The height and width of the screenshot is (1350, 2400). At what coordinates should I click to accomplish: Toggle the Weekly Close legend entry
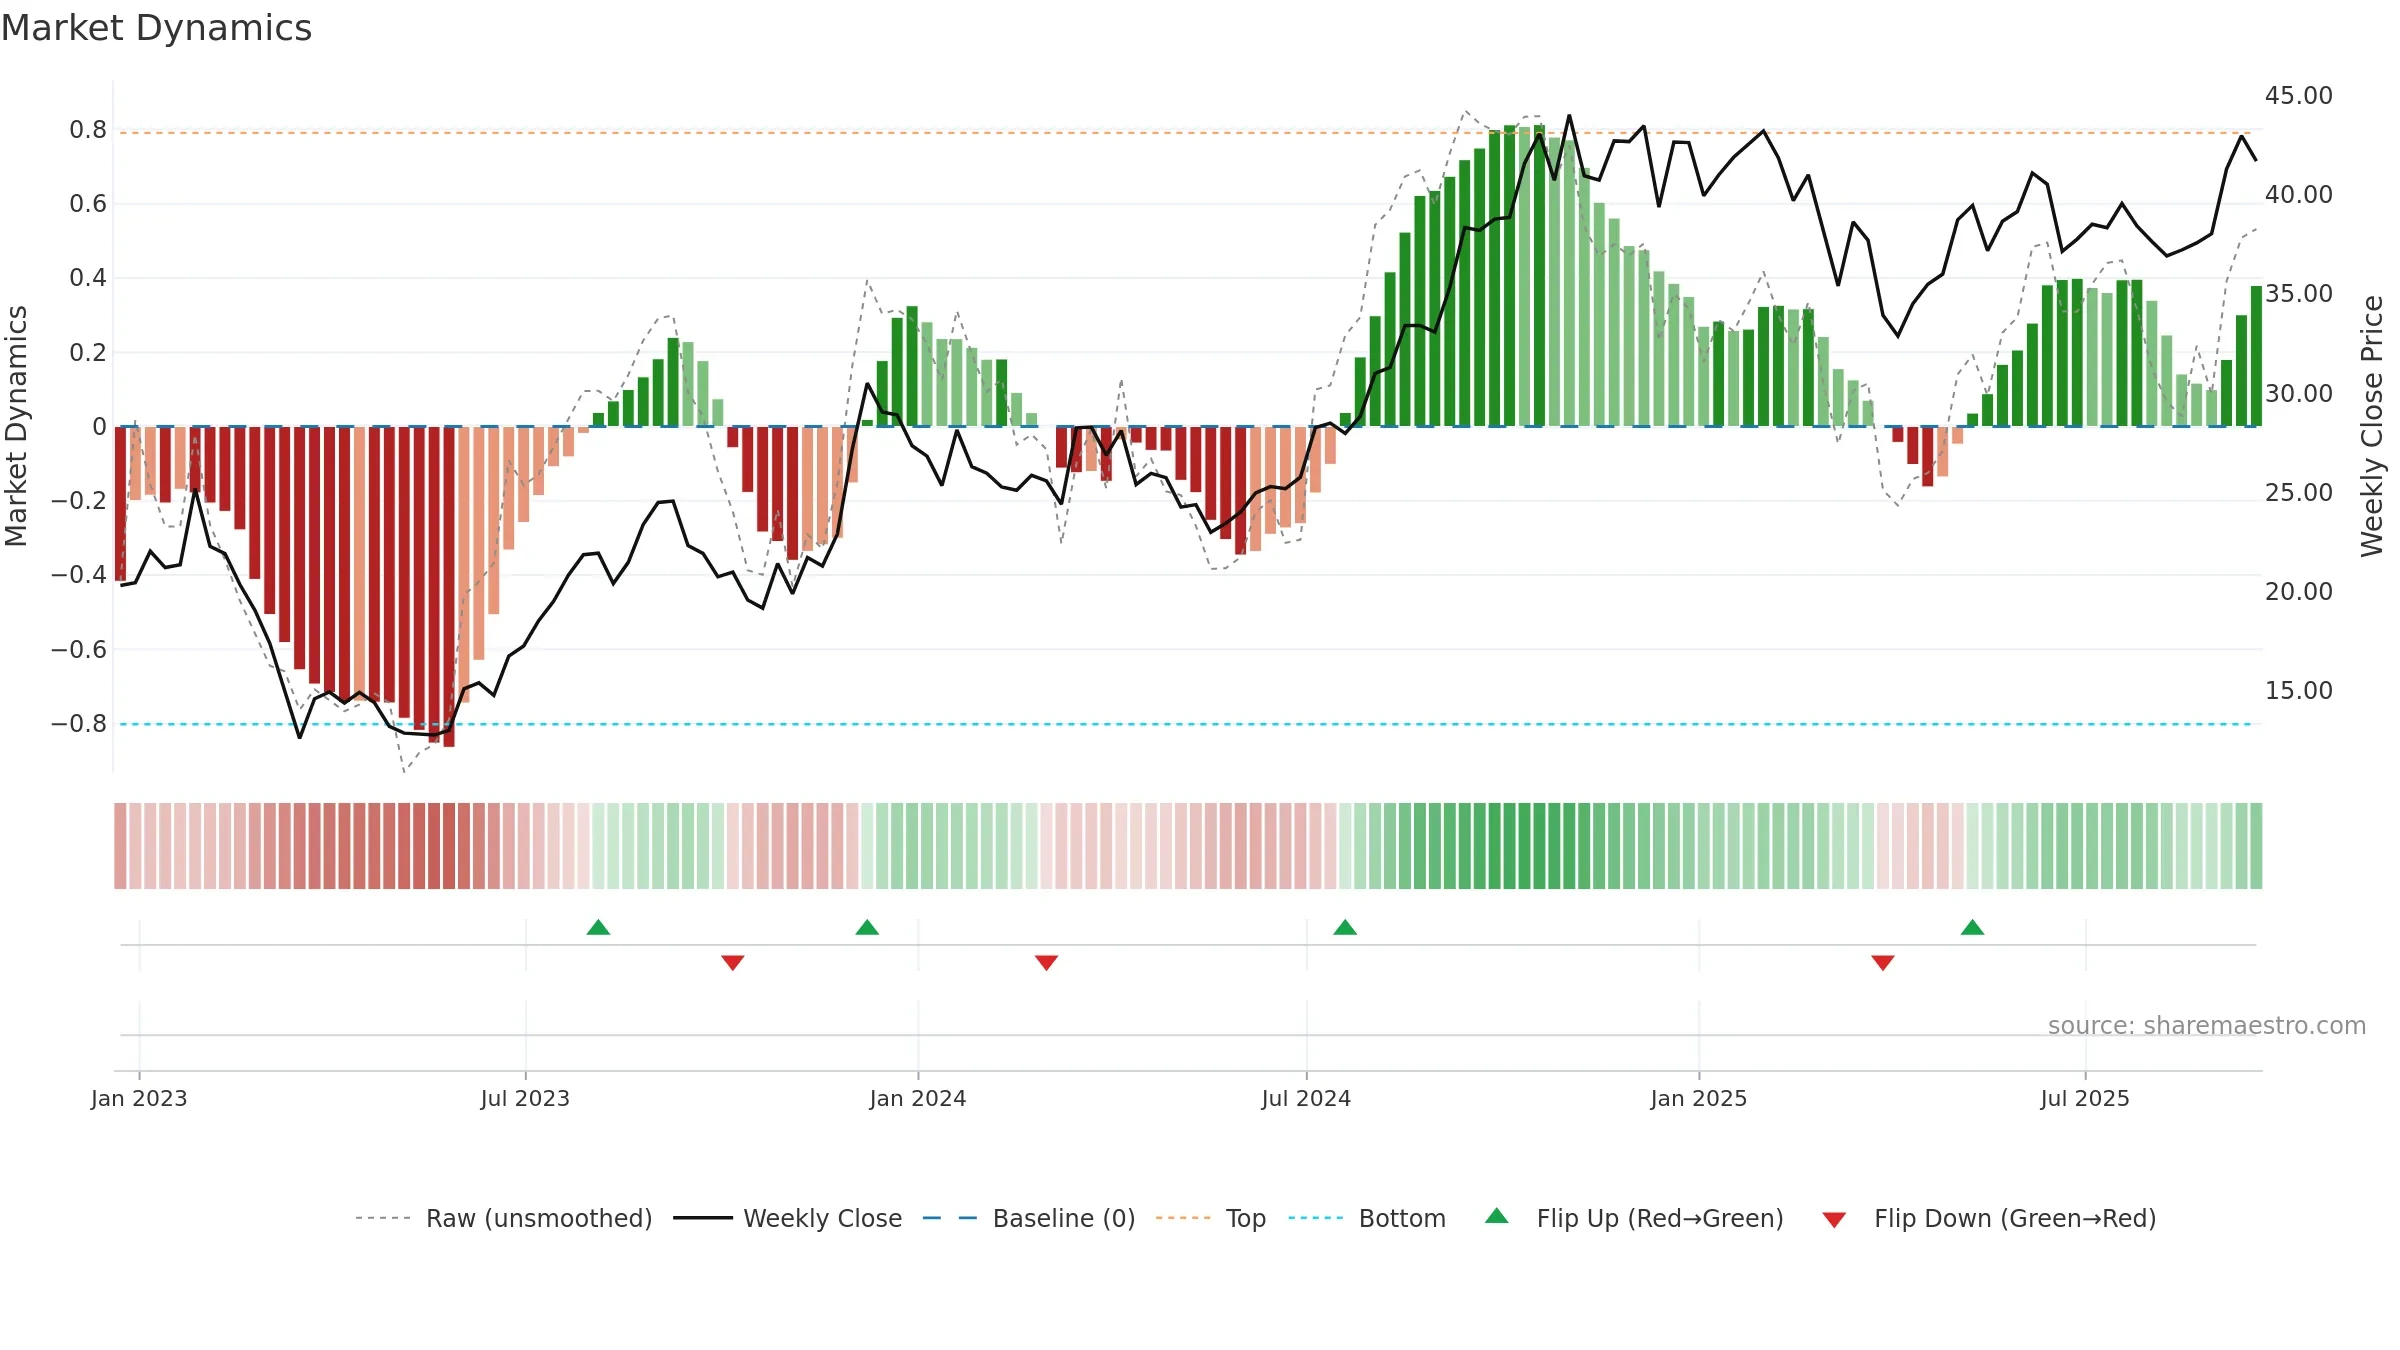[x=787, y=1218]
